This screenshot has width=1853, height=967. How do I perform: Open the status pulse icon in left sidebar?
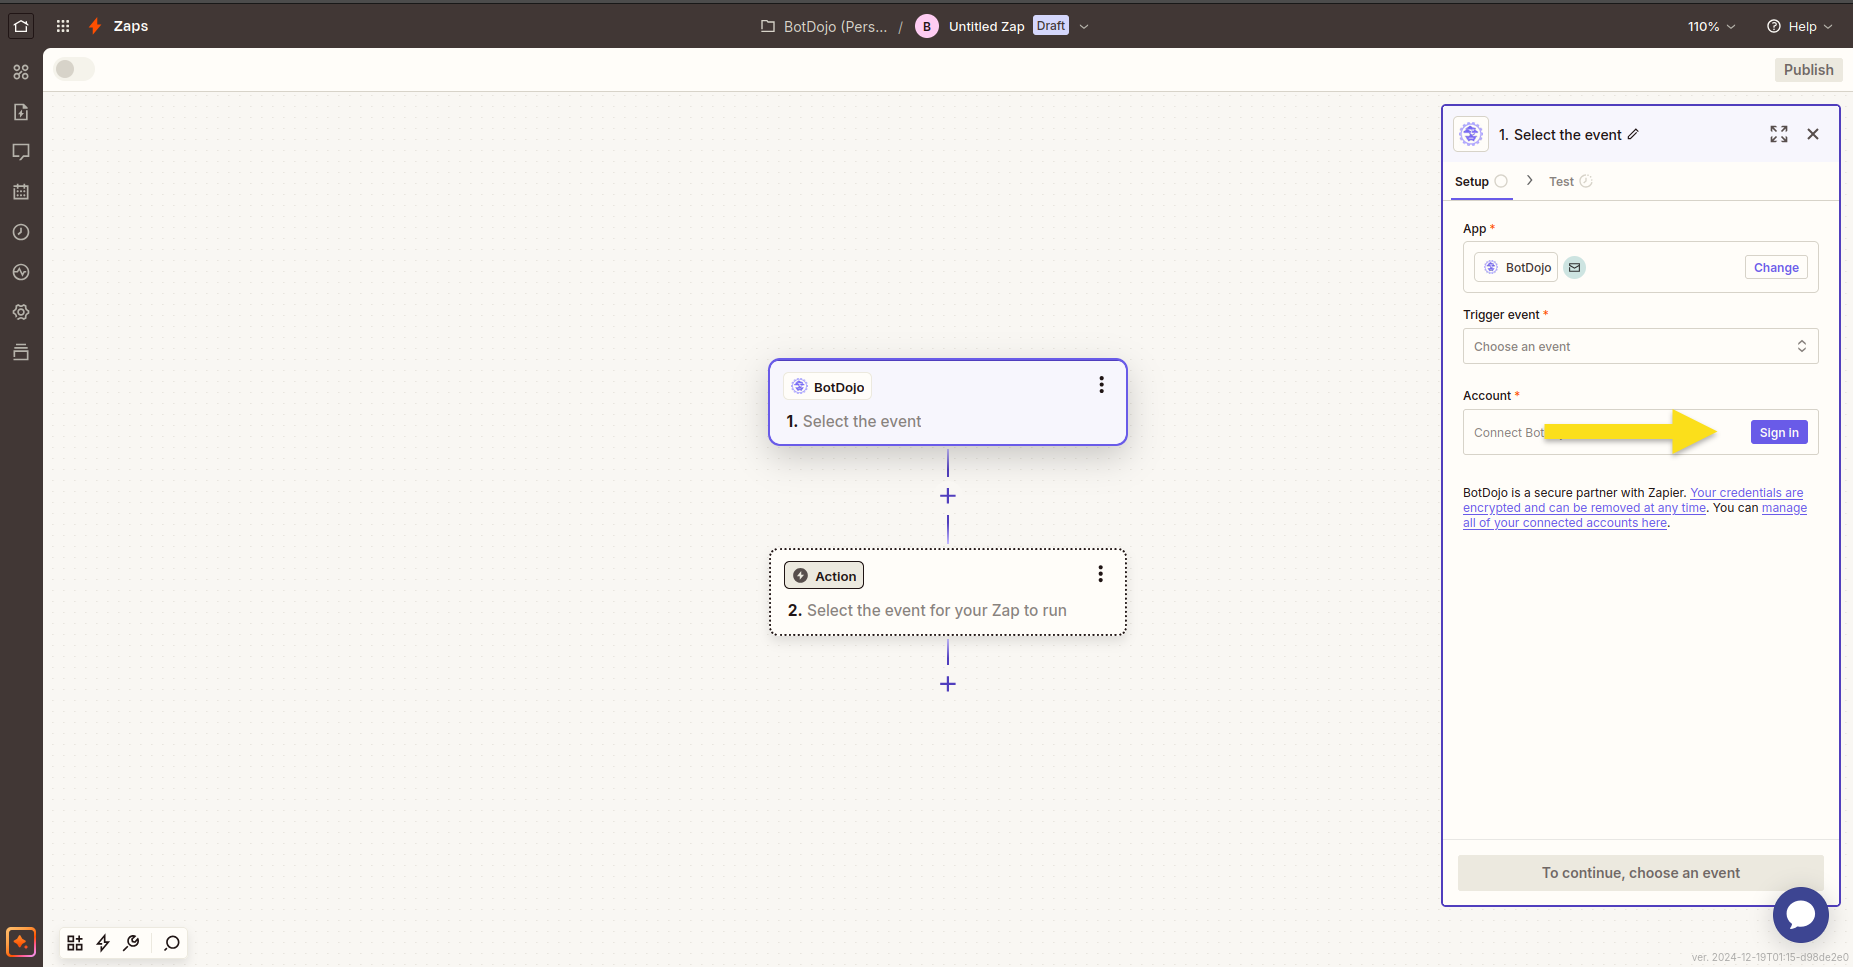(21, 272)
